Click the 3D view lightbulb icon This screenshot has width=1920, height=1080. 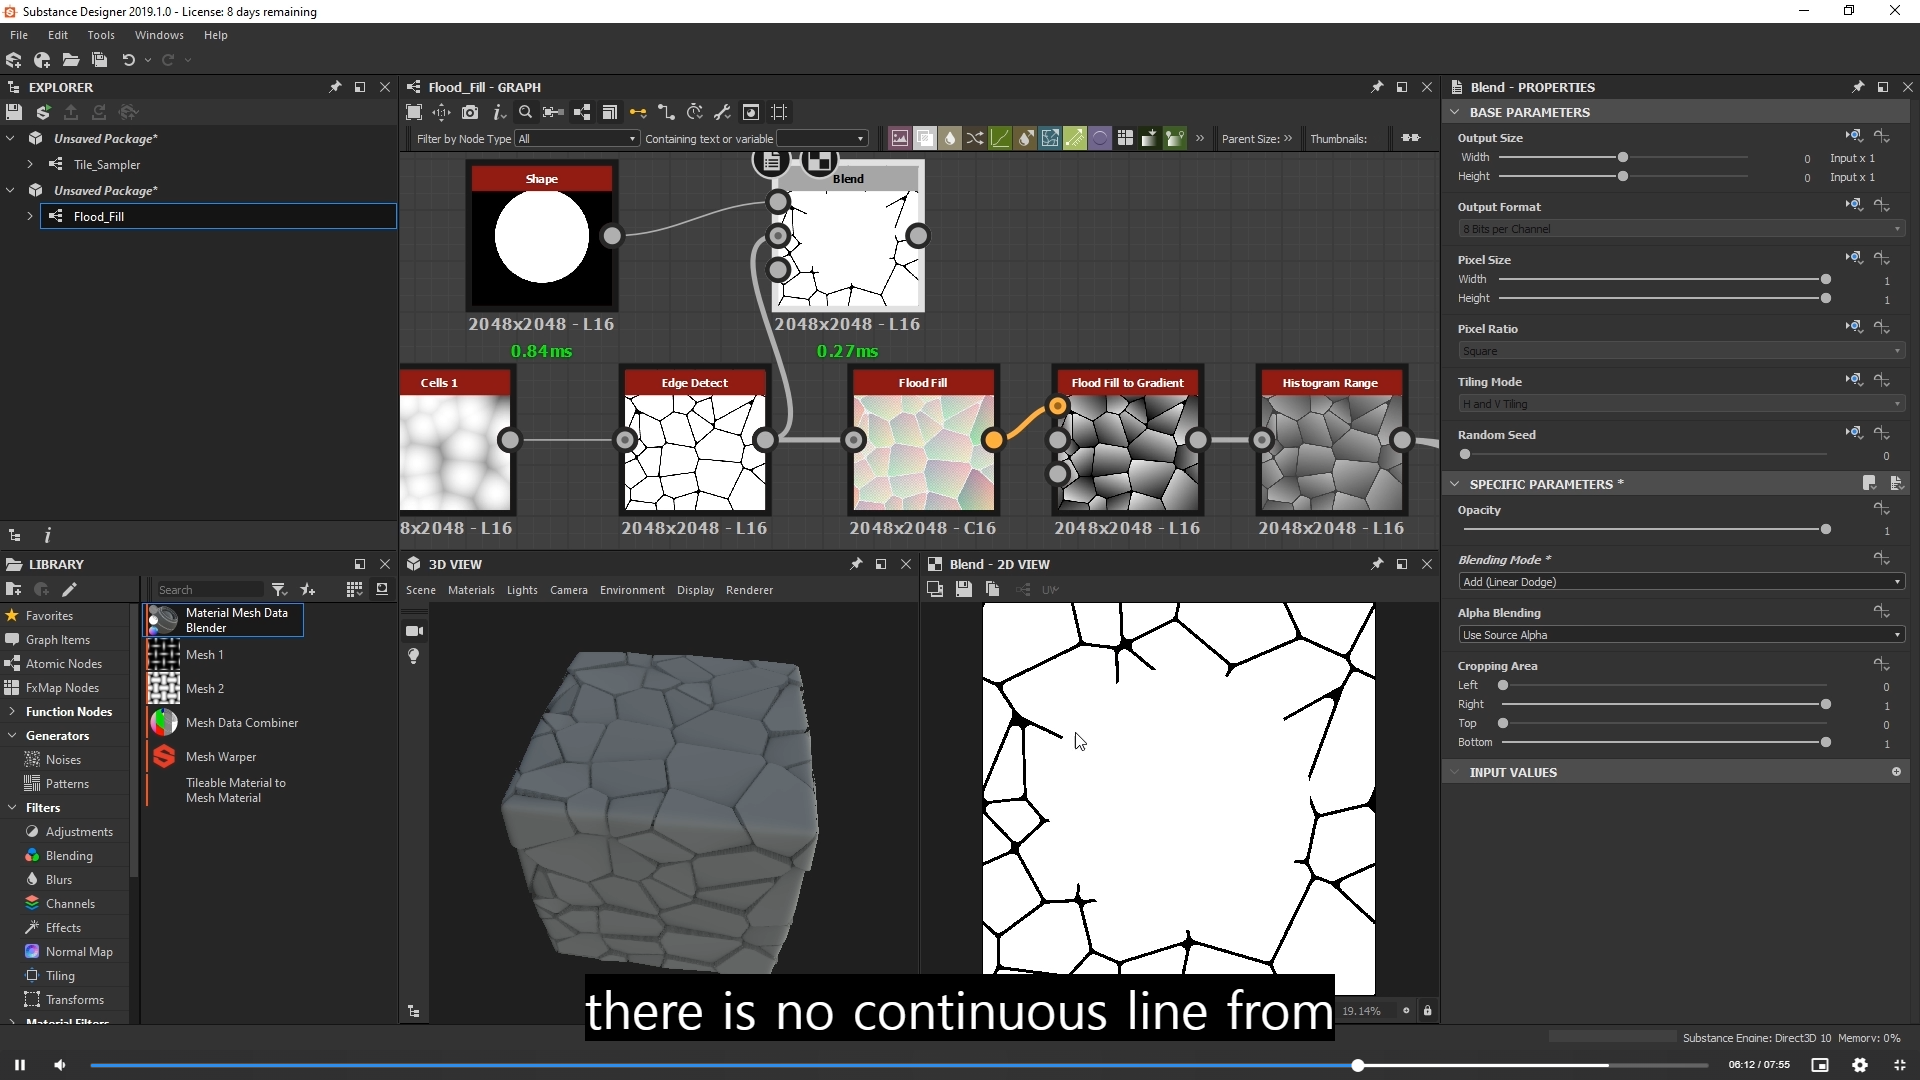coord(414,656)
